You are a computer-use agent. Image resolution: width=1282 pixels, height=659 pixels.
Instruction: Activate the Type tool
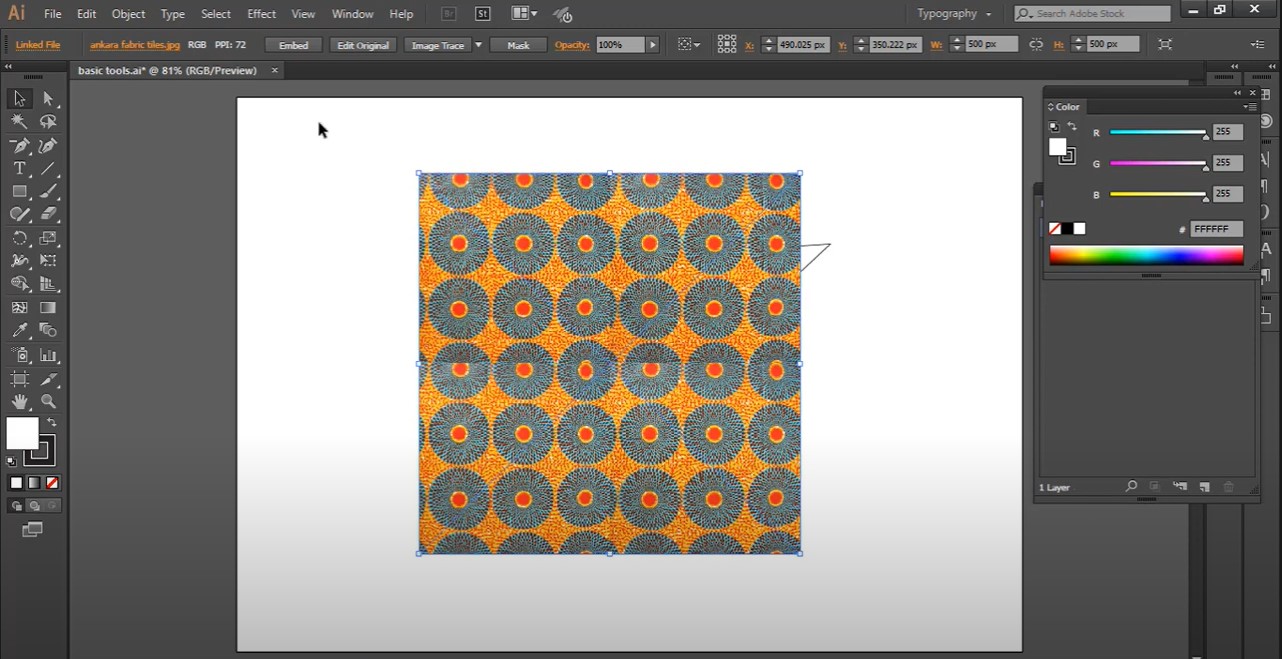19,169
